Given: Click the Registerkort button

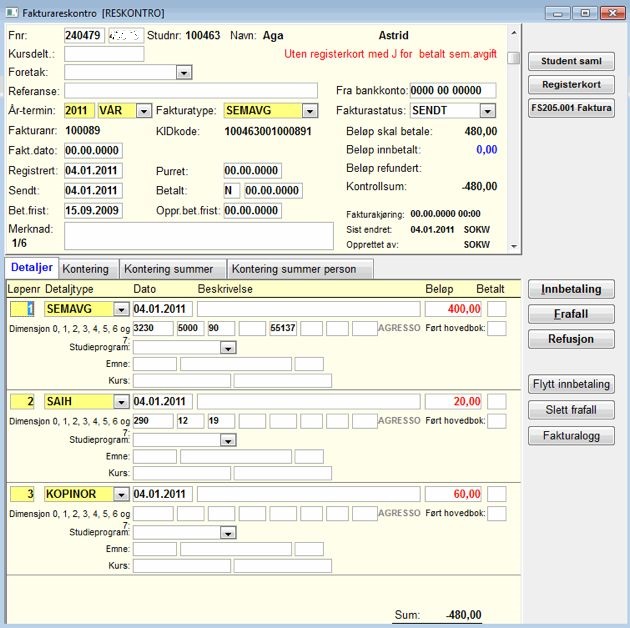Looking at the screenshot, I should [x=571, y=84].
